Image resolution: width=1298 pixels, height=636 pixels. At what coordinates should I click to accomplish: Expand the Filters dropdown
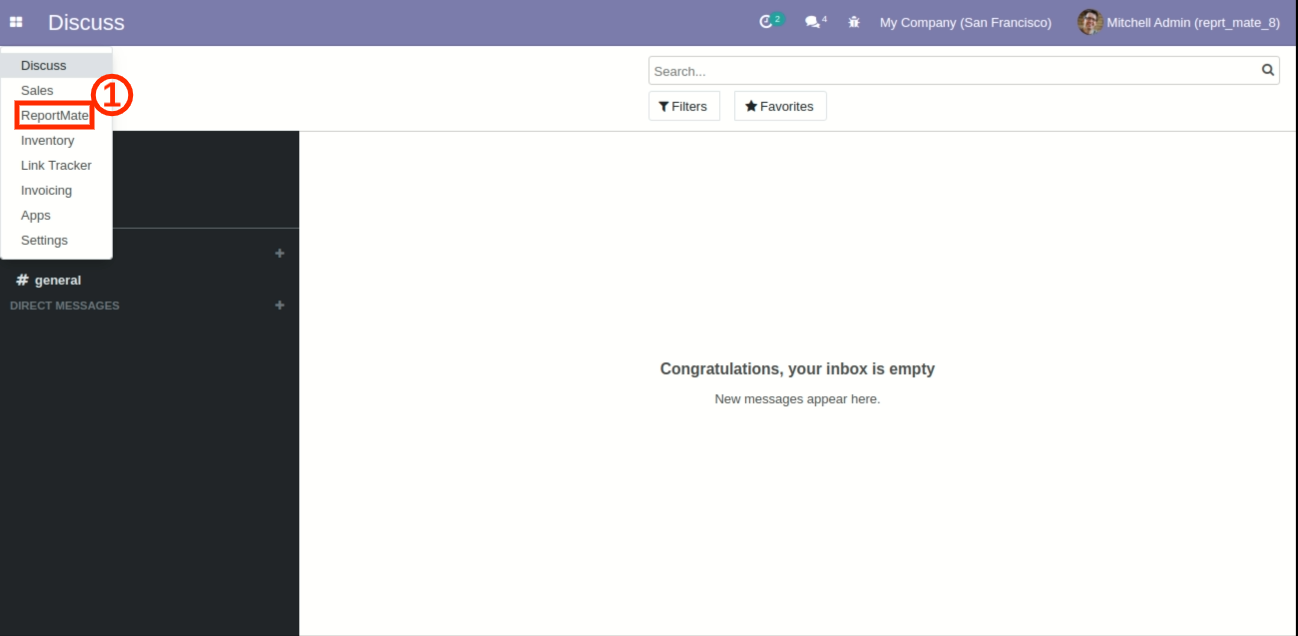684,106
